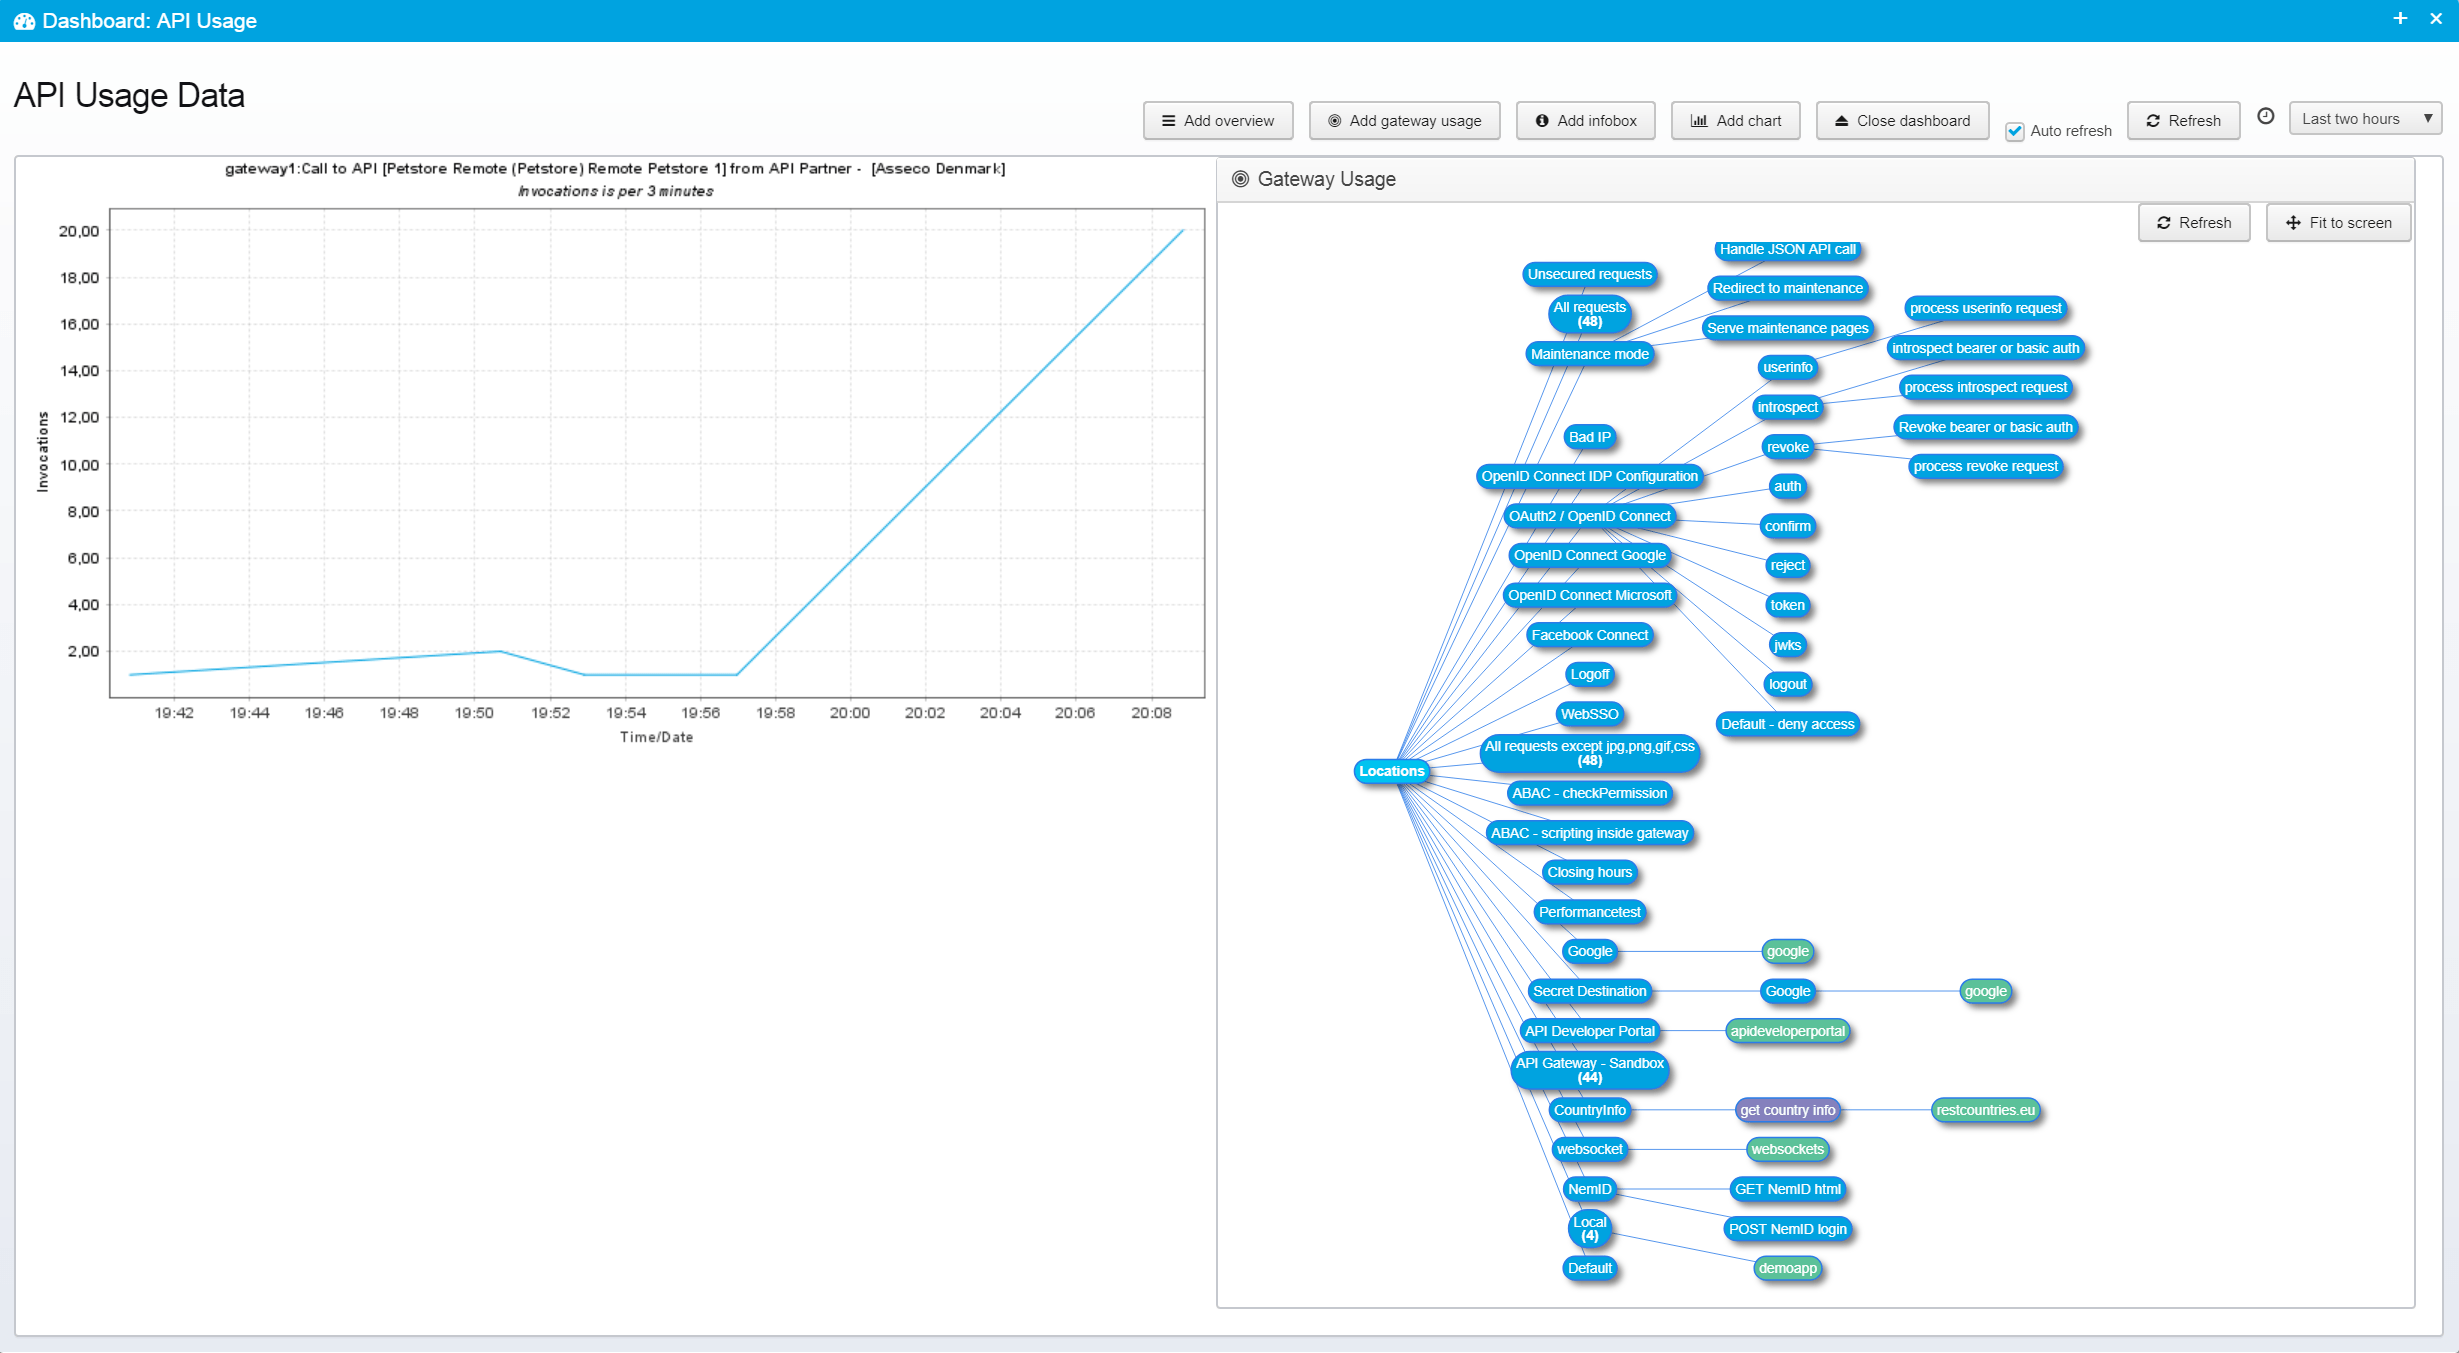Screen dimensions: 2459x1353
Task: Click the Add chart button
Action: pos(1736,121)
